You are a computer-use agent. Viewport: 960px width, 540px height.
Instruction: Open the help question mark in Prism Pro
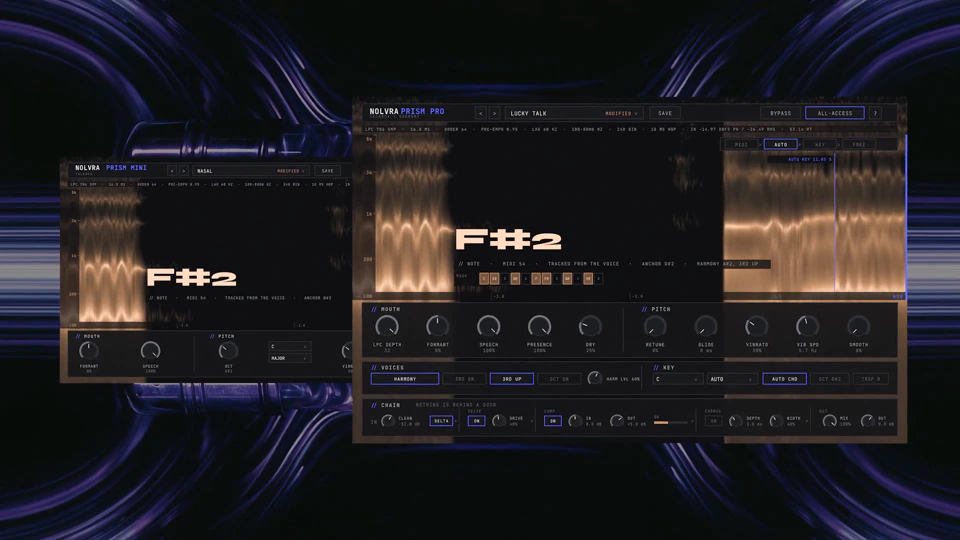(x=876, y=113)
